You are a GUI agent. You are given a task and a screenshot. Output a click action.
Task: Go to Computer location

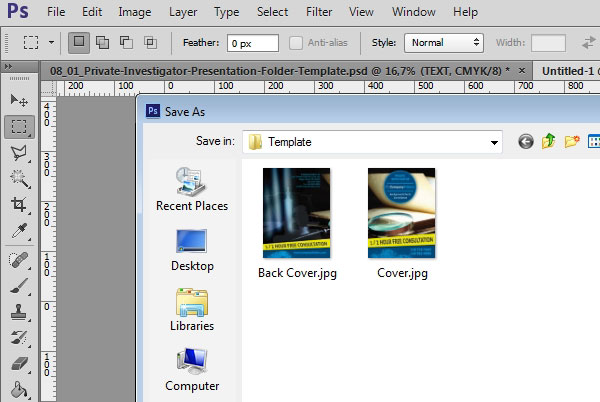coord(192,369)
